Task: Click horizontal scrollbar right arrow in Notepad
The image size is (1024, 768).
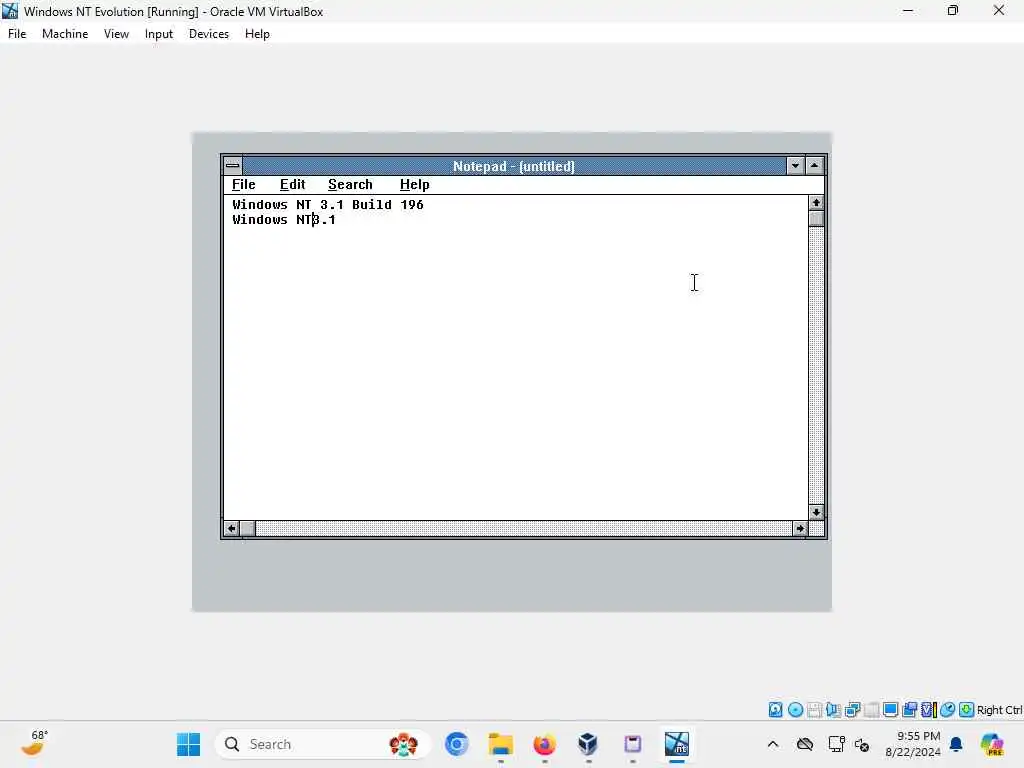Action: tap(800, 528)
